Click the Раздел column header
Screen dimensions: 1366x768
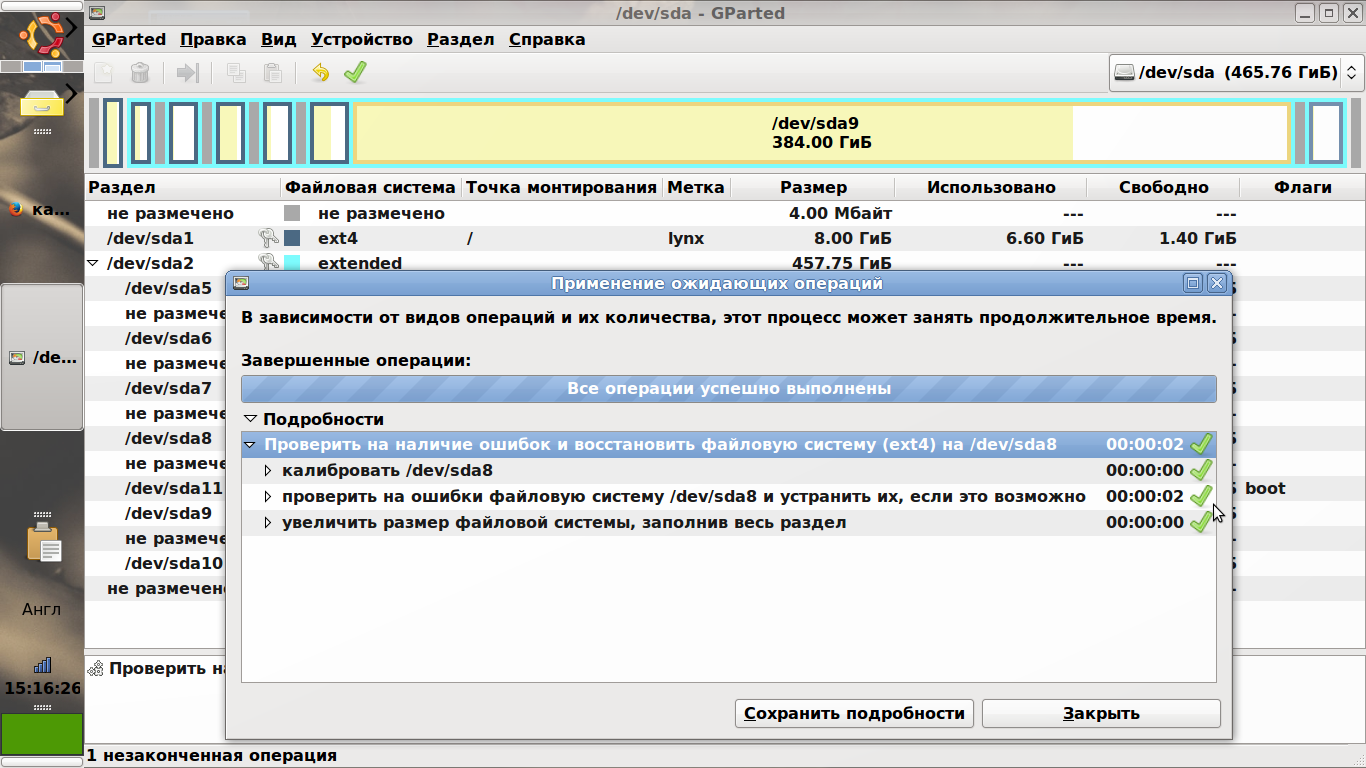click(x=183, y=187)
